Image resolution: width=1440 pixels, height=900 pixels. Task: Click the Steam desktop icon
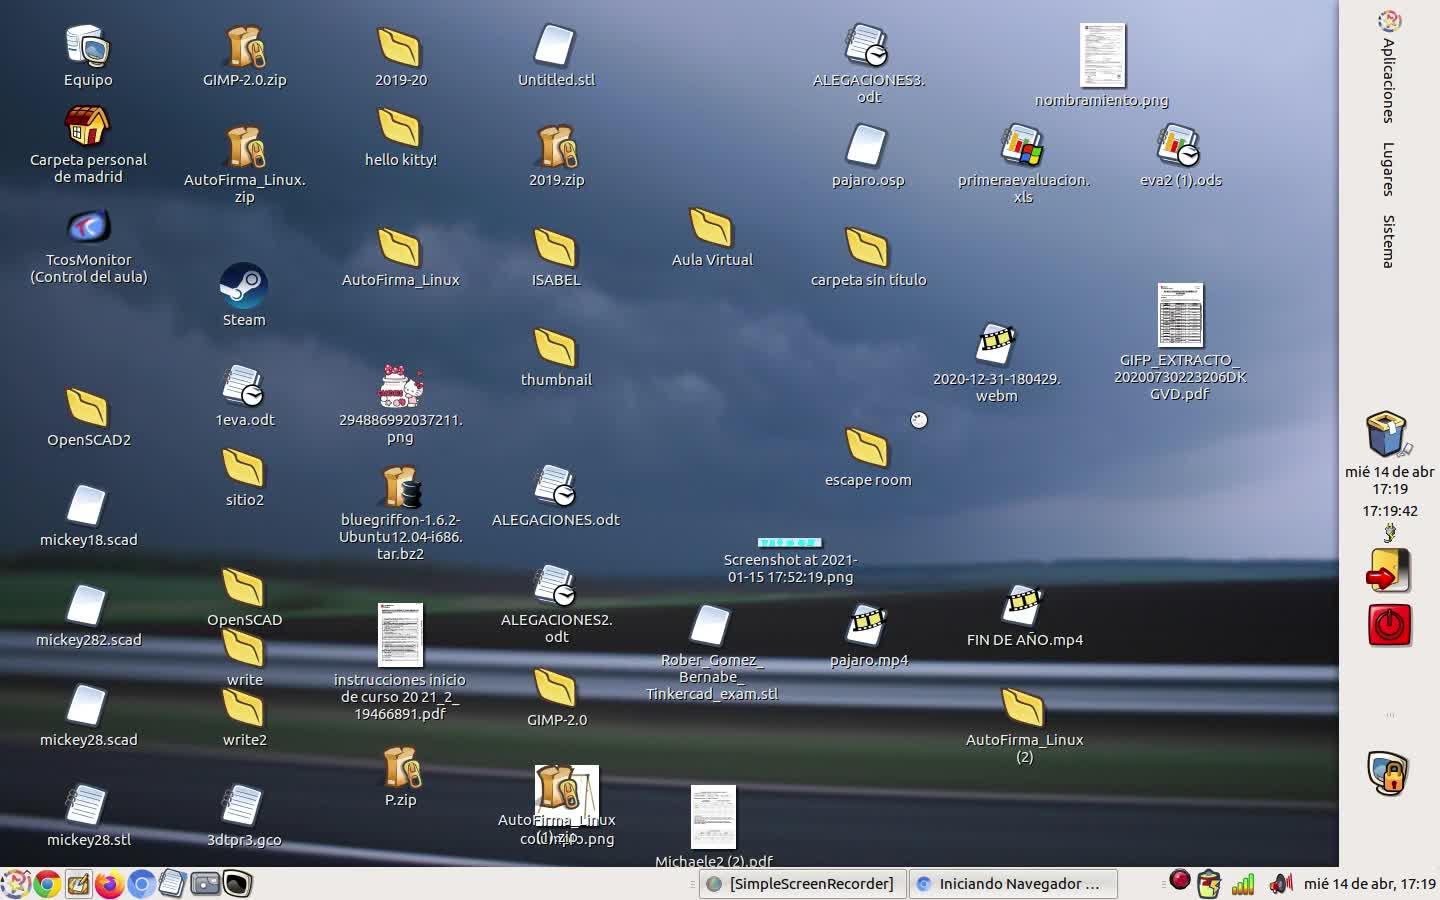[244, 287]
